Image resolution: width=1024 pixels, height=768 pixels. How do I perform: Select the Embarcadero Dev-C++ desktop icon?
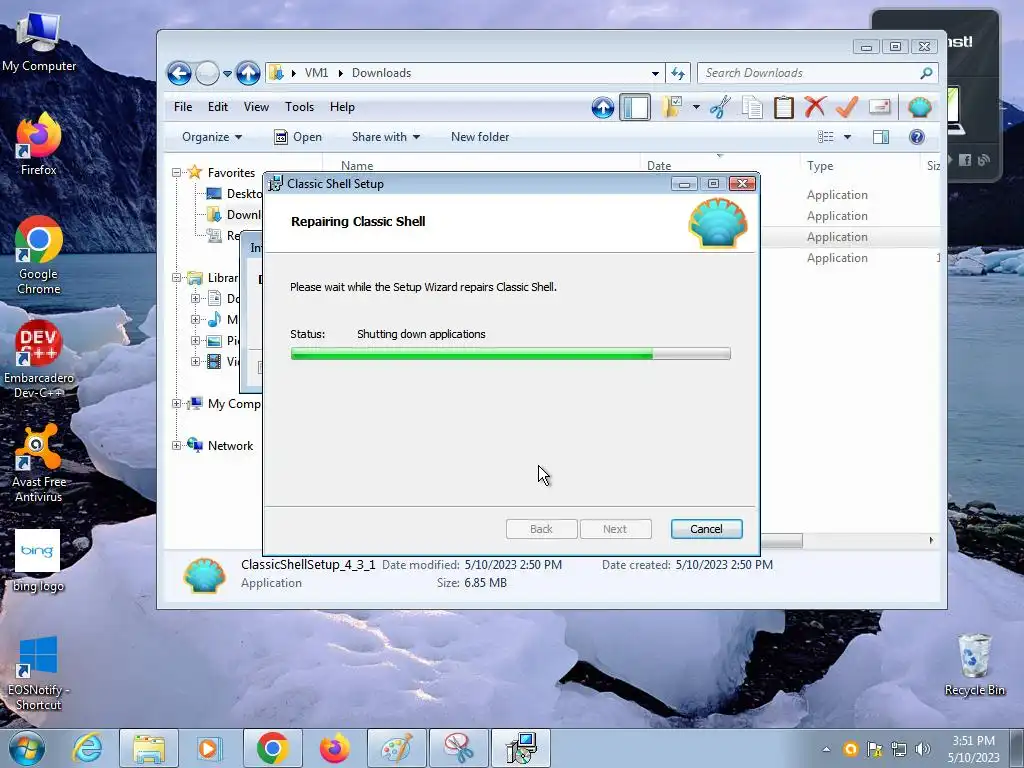(38, 359)
